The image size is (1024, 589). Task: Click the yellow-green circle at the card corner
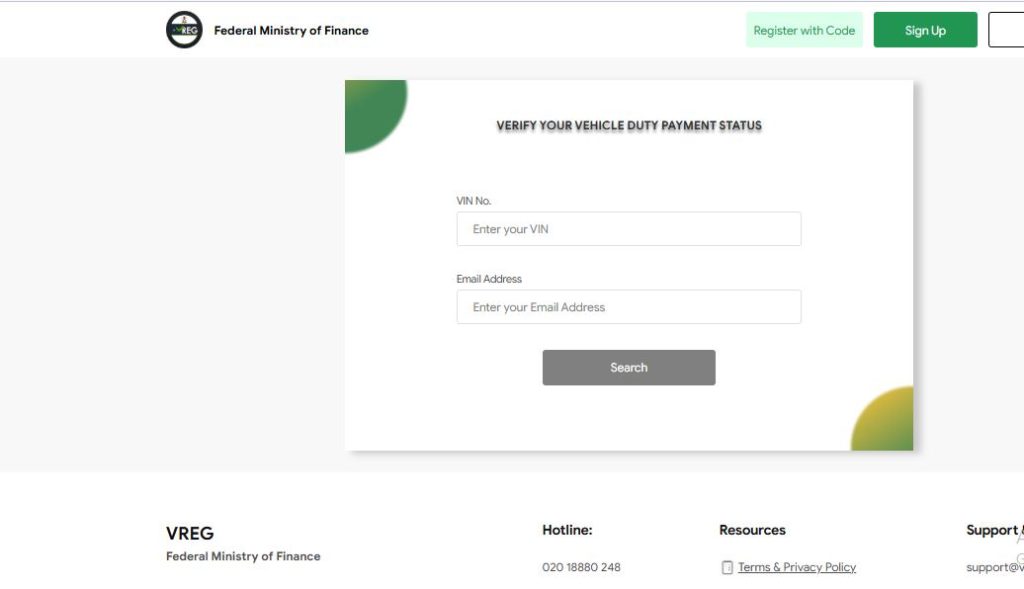click(x=882, y=419)
